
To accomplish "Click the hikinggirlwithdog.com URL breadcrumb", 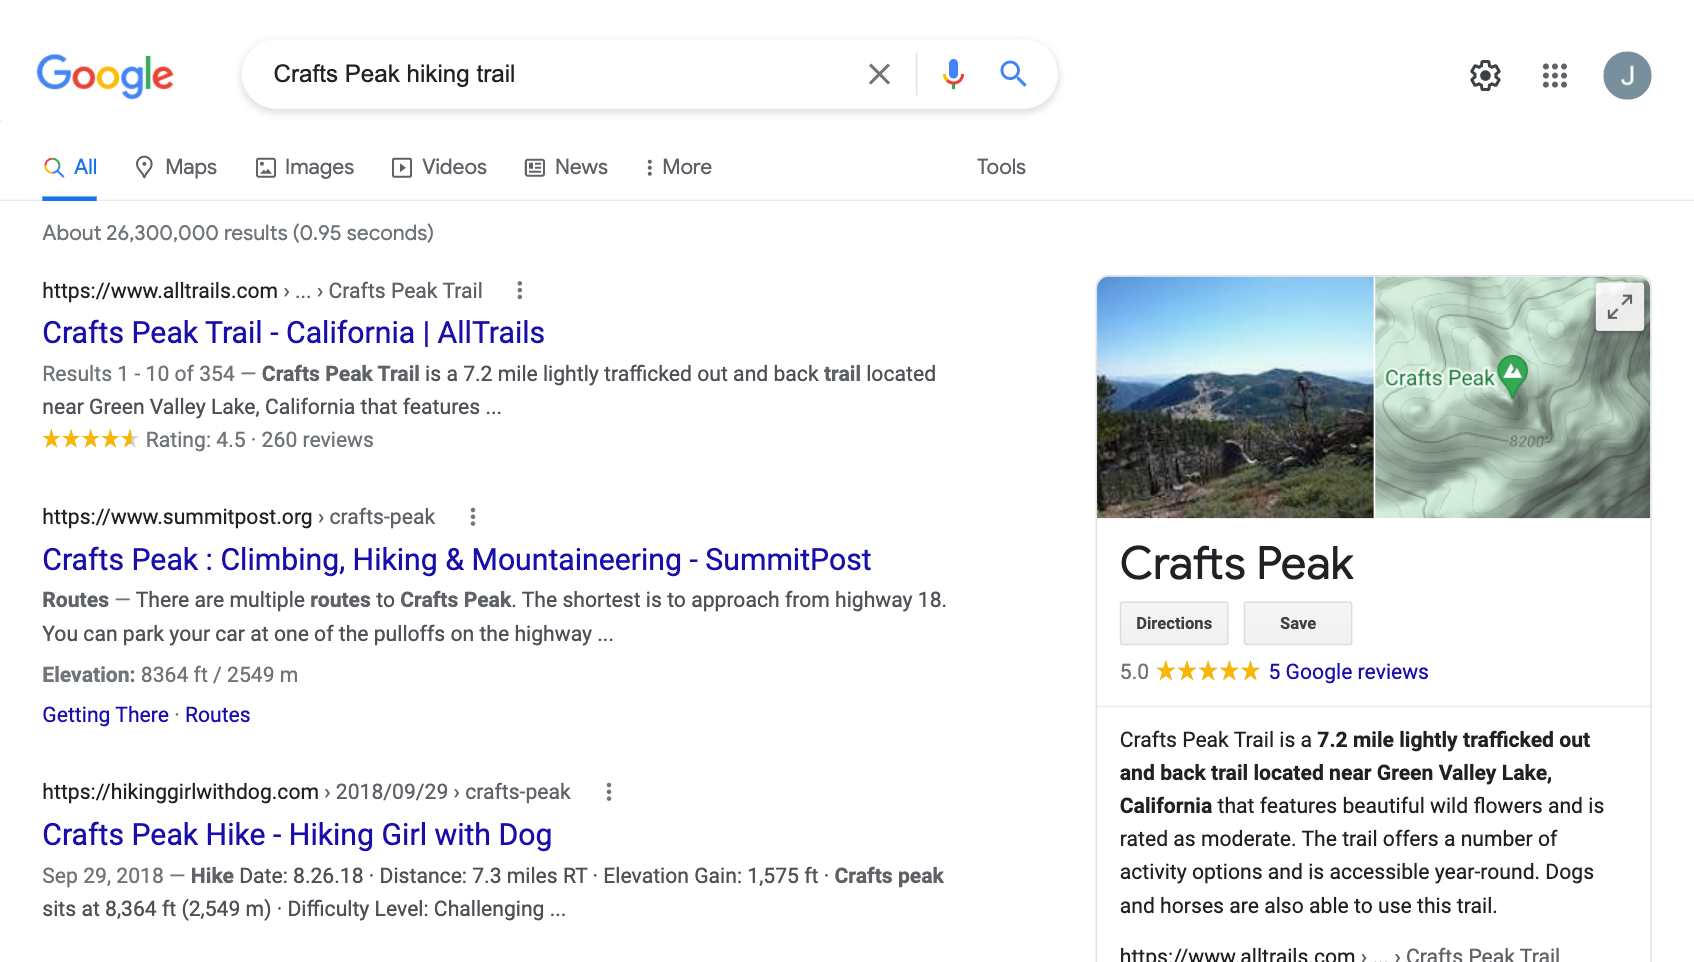I will coord(306,792).
